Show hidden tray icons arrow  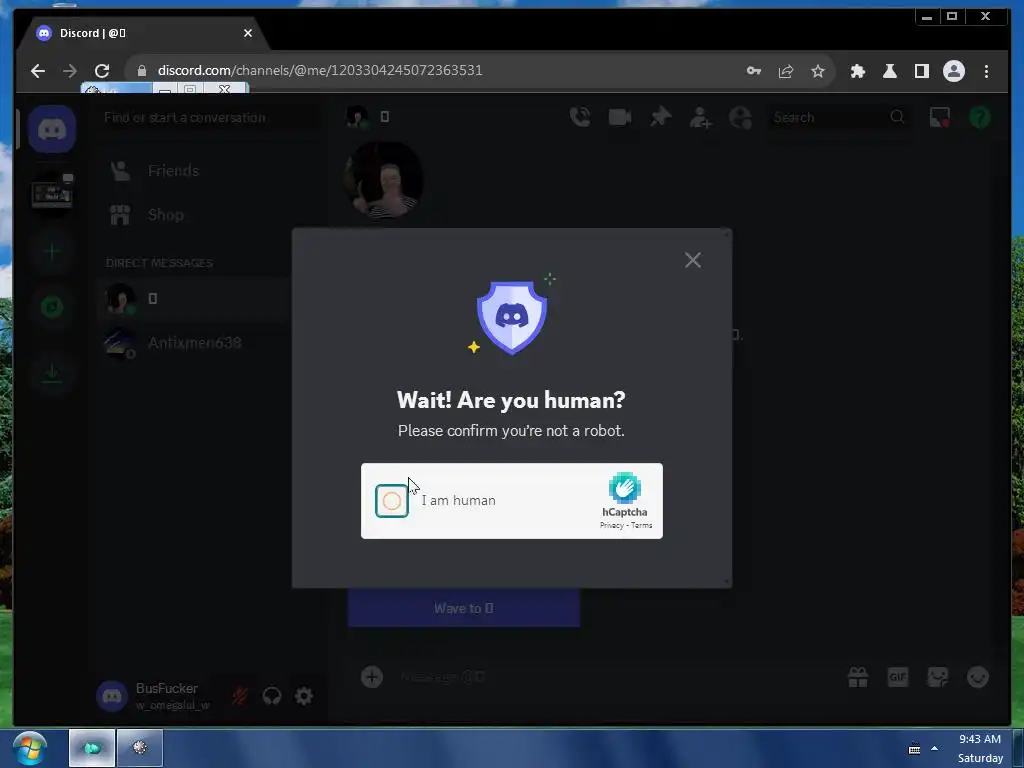935,748
